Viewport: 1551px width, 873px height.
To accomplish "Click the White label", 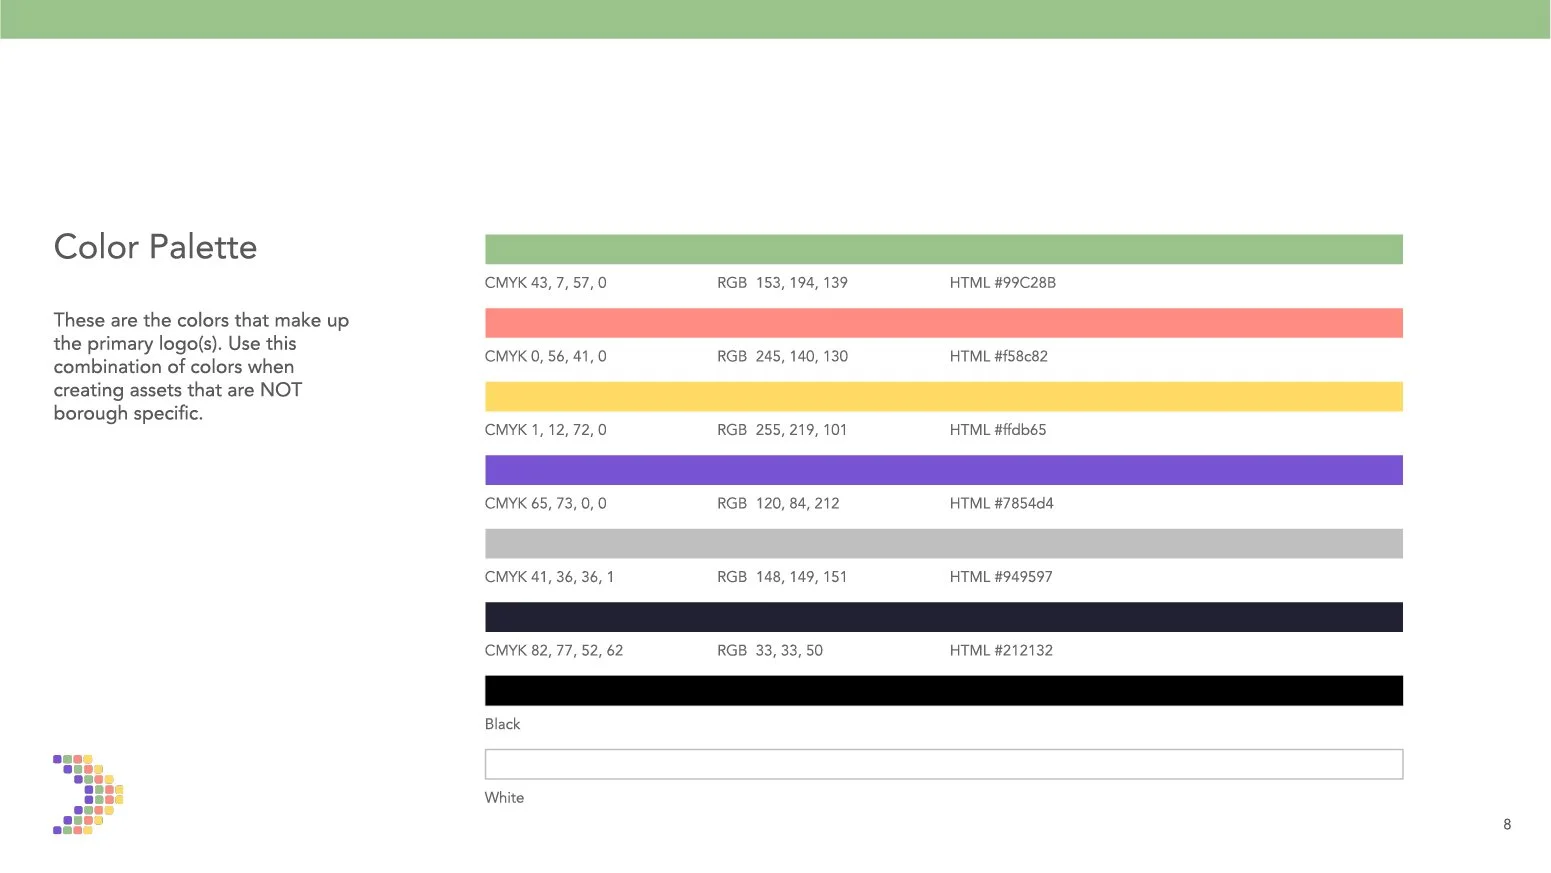I will (x=504, y=797).
